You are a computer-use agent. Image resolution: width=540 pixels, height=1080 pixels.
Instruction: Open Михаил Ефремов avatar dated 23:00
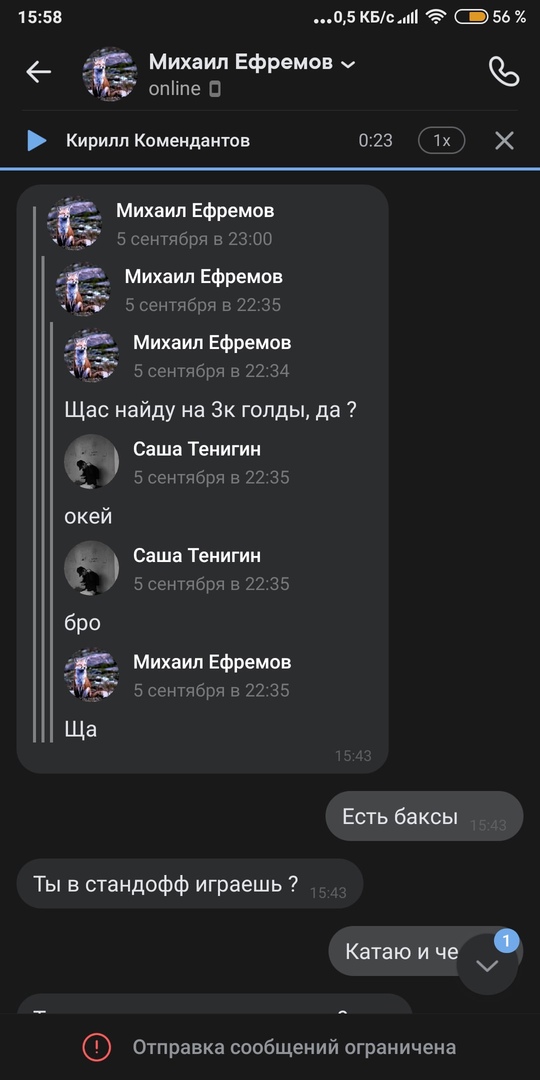(74, 223)
